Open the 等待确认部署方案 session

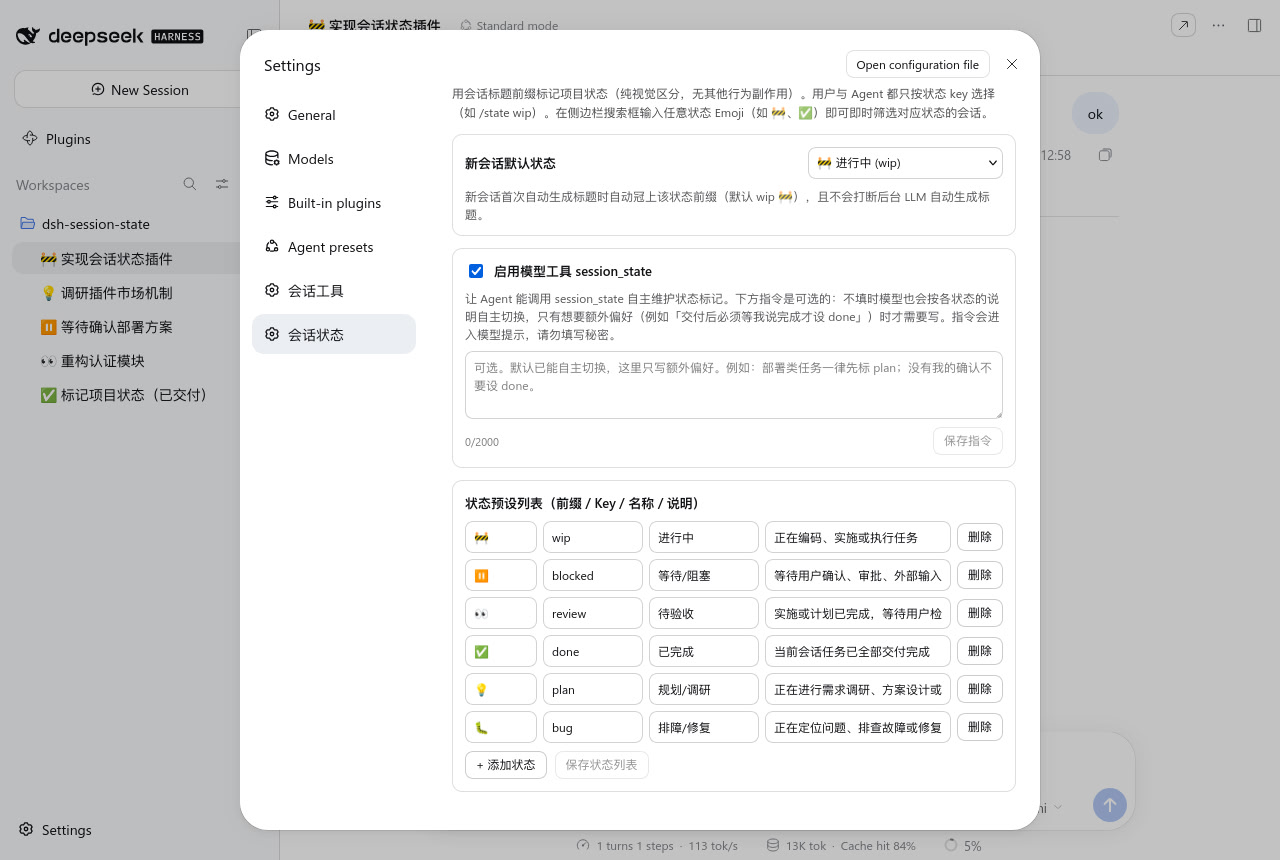coord(126,327)
